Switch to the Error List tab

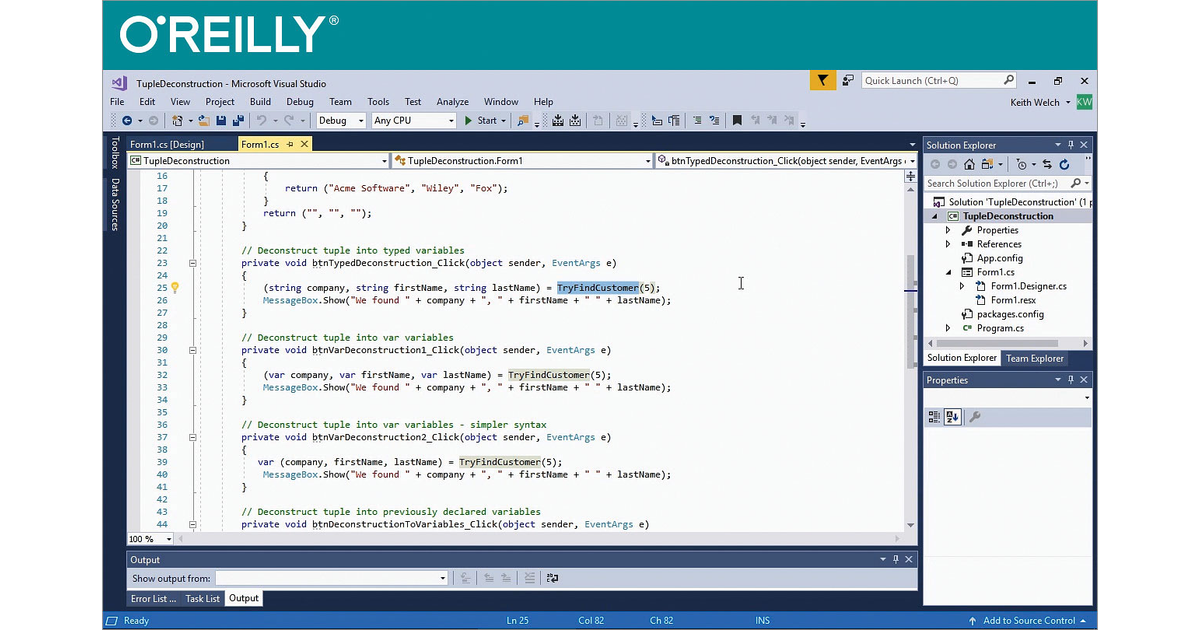click(153, 599)
